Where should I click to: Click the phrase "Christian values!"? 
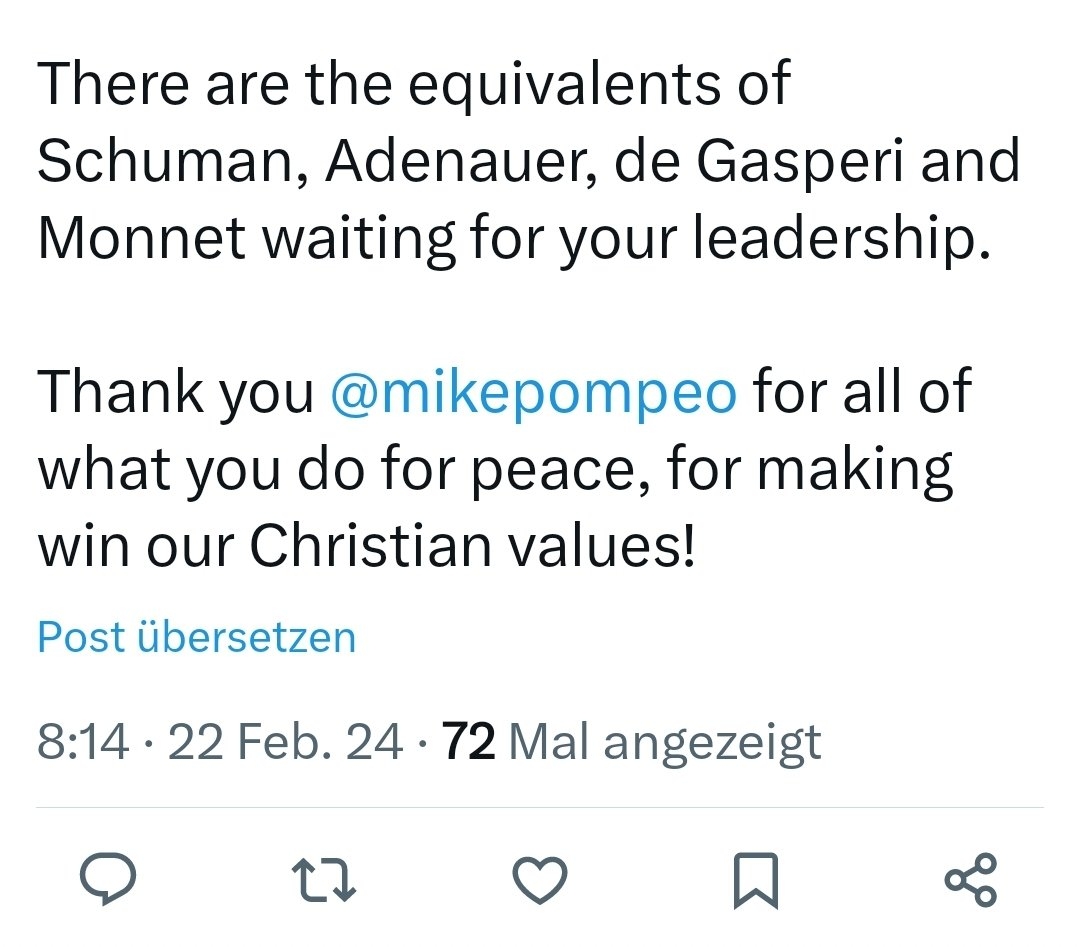pos(471,546)
